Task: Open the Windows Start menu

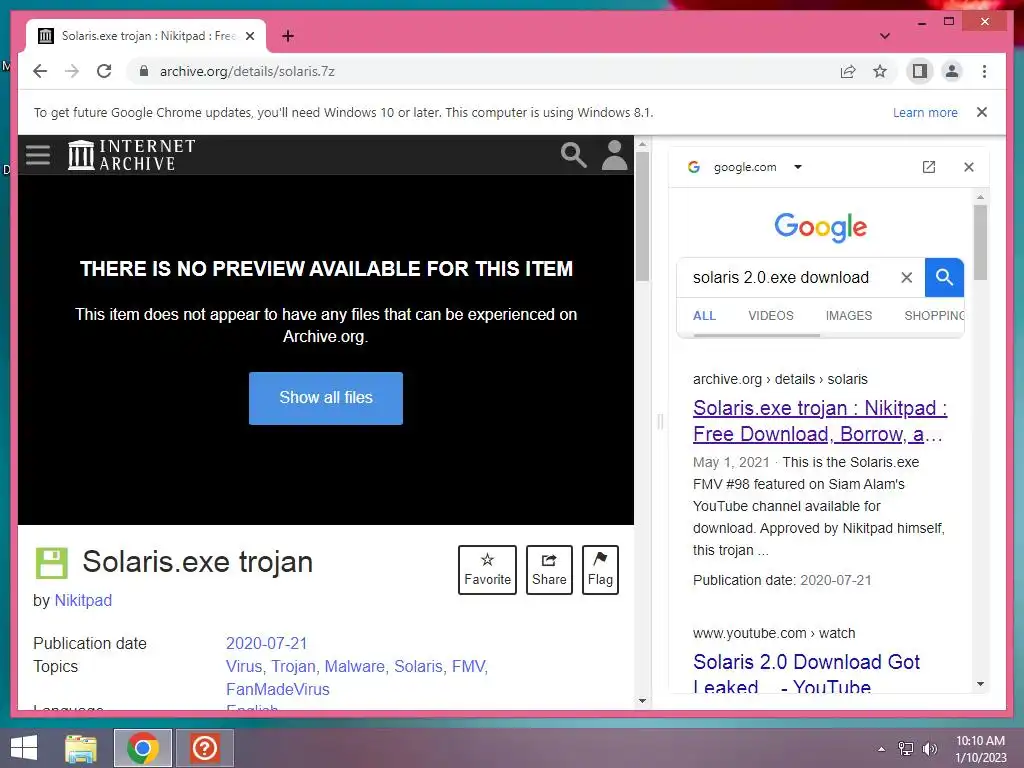Action: point(24,748)
